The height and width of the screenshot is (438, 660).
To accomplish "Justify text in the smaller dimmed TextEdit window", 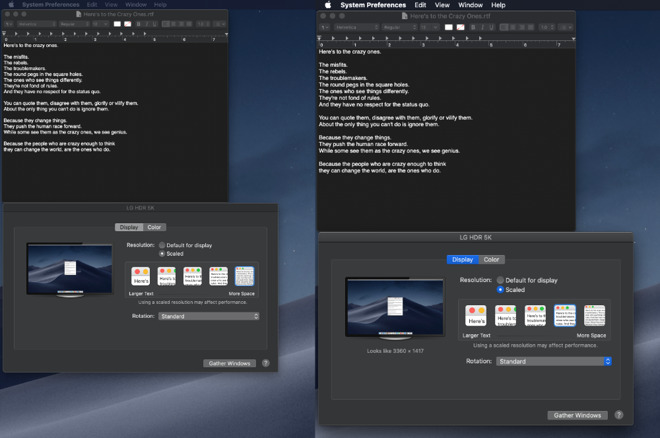I will coord(189,24).
